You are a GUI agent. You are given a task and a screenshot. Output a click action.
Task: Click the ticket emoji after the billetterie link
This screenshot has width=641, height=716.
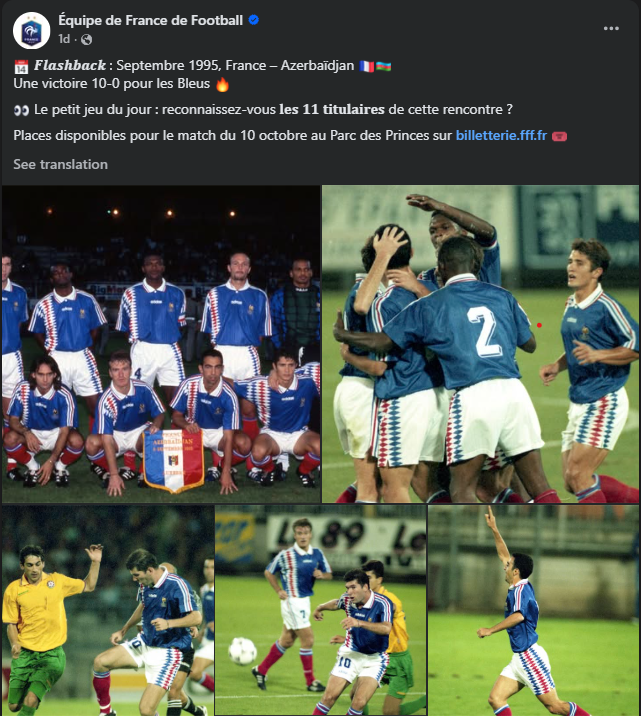click(559, 135)
